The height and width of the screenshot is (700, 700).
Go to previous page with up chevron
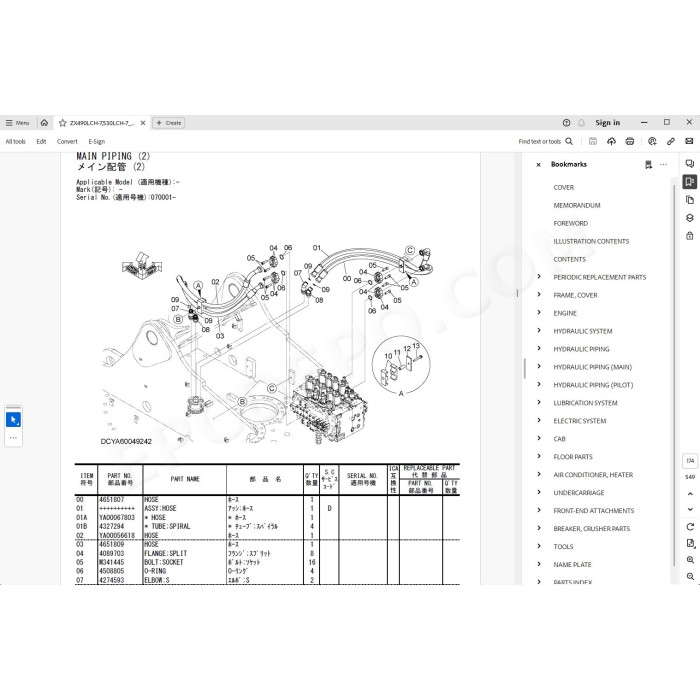690,494
